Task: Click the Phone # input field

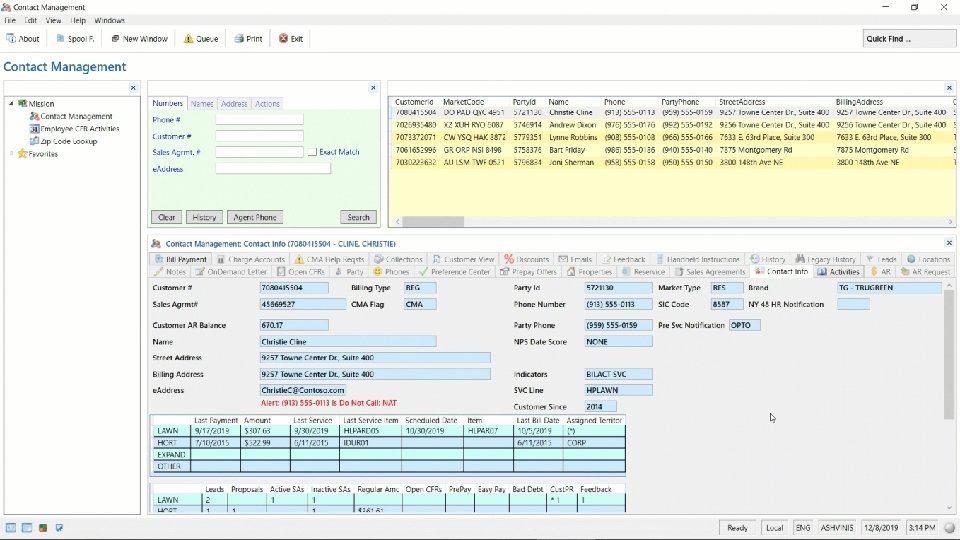Action: (x=259, y=119)
